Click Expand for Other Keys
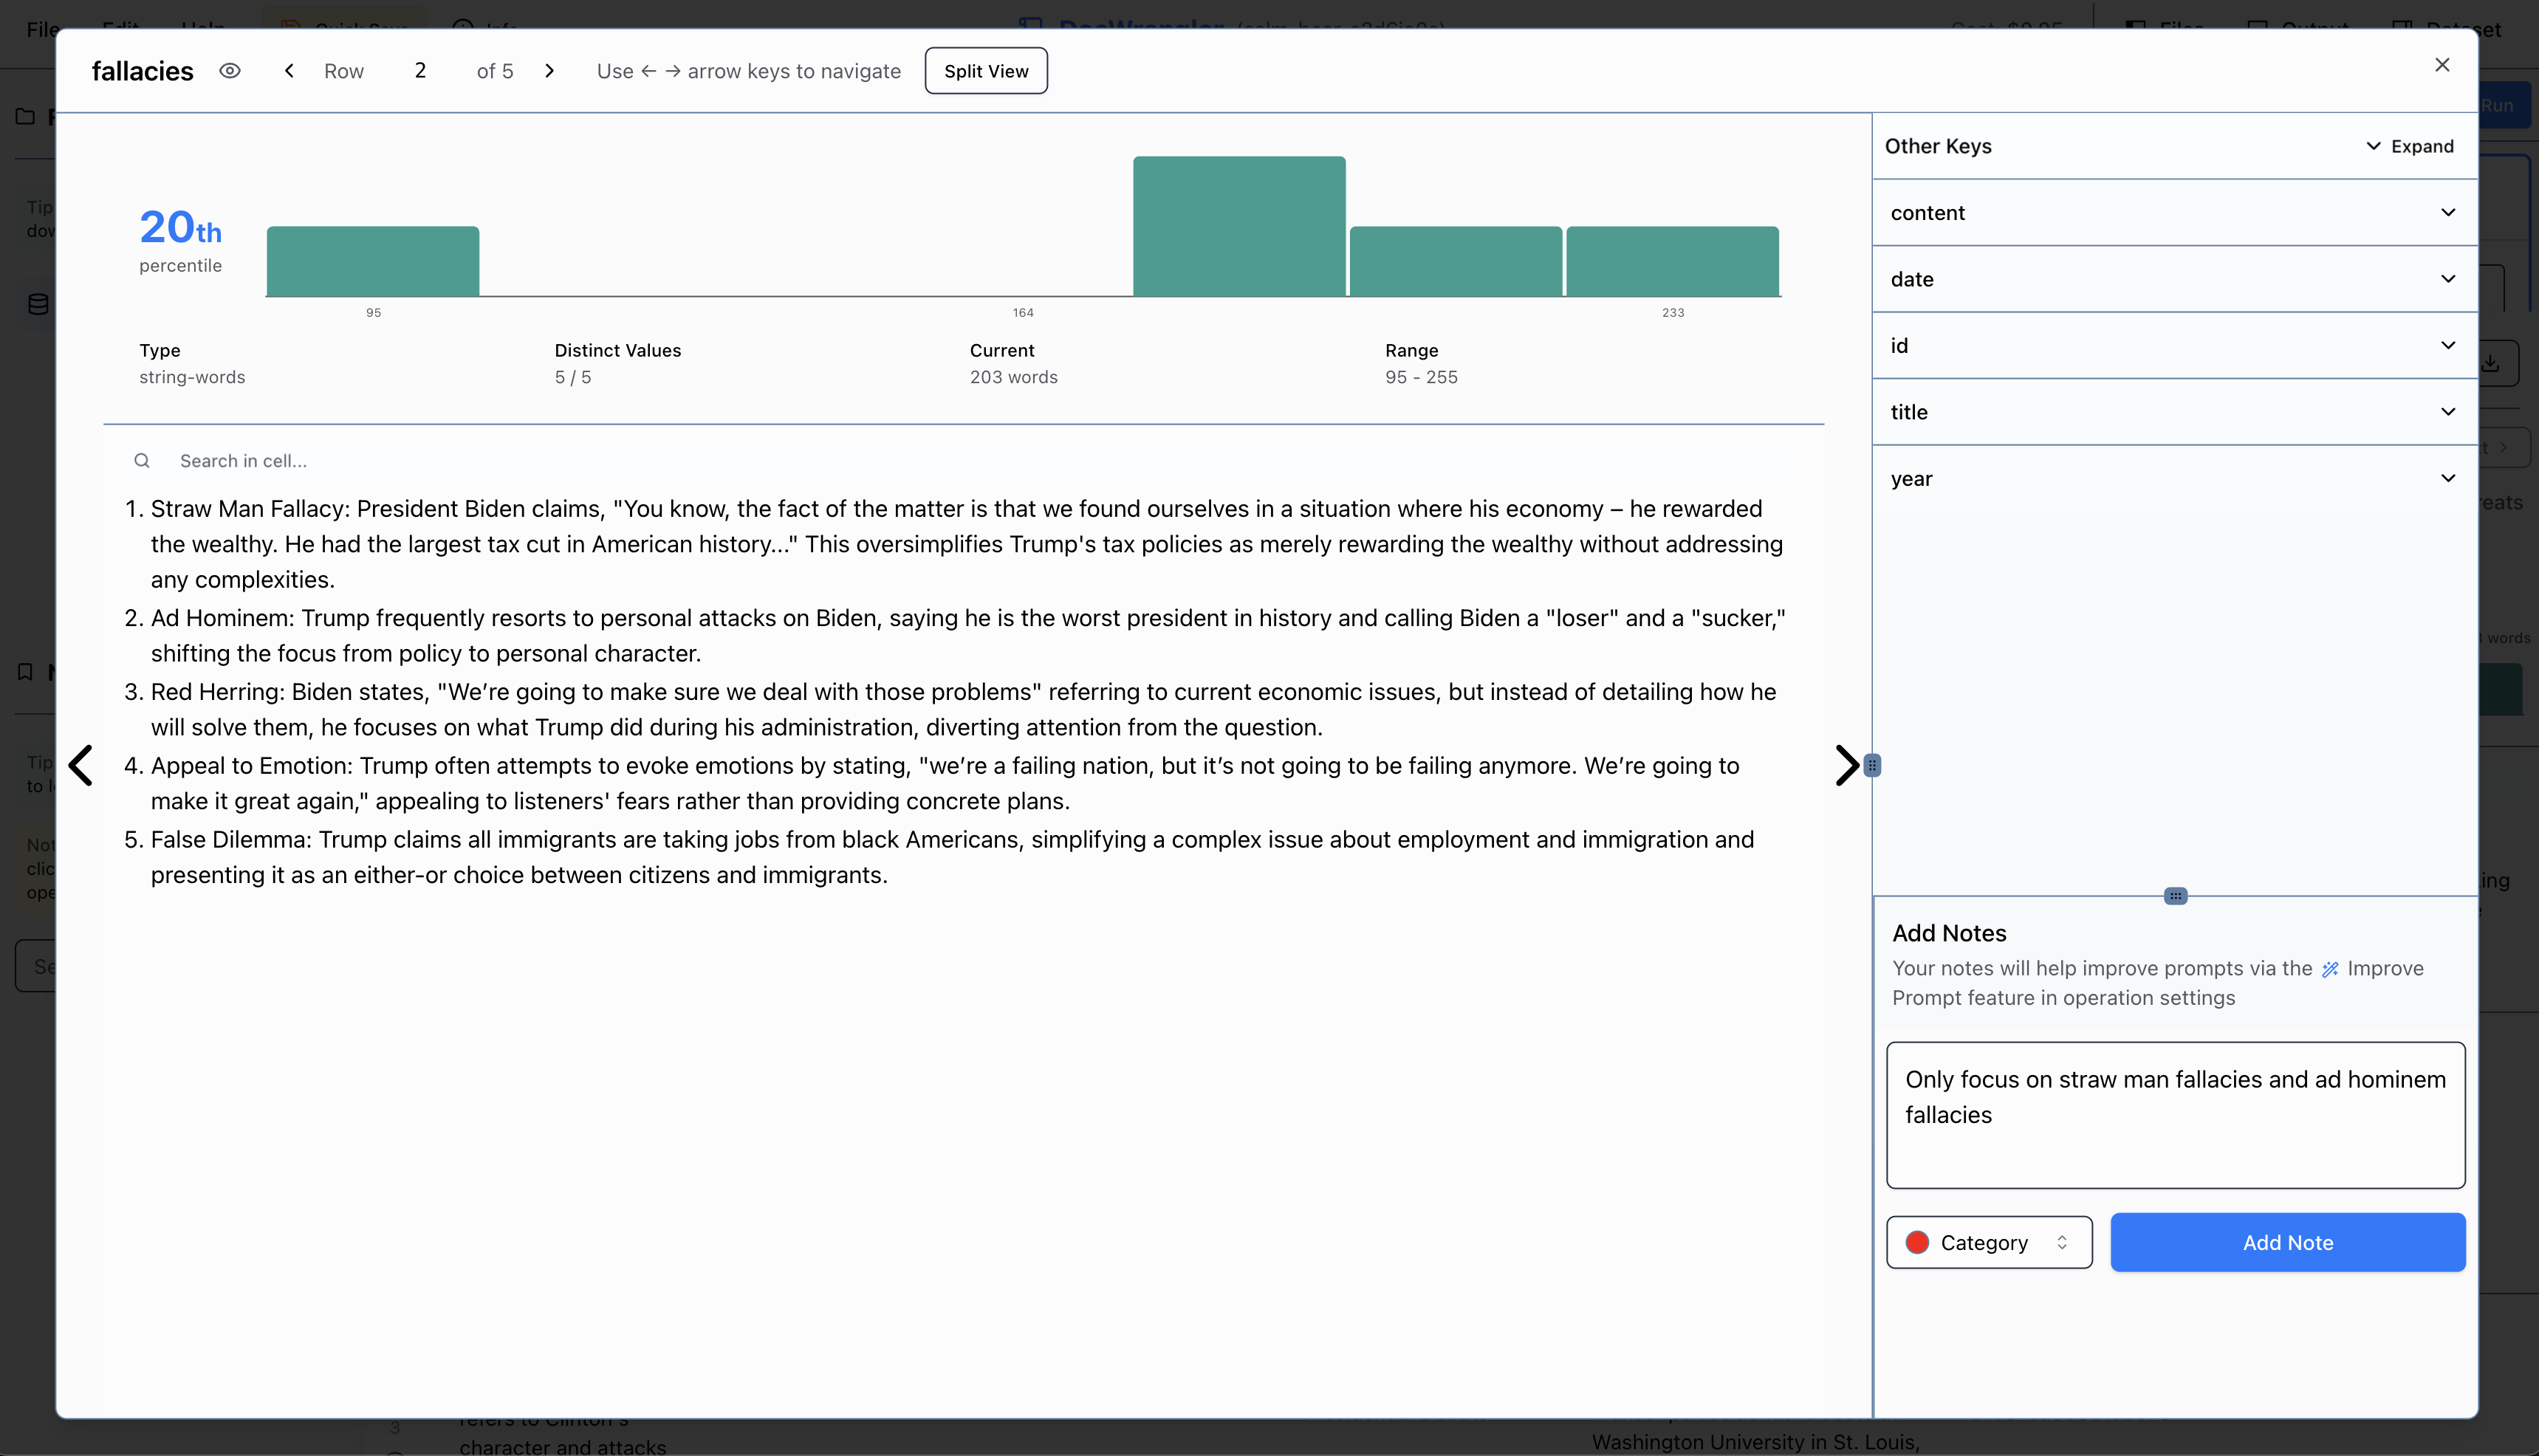The image size is (2539, 1456). click(2409, 146)
